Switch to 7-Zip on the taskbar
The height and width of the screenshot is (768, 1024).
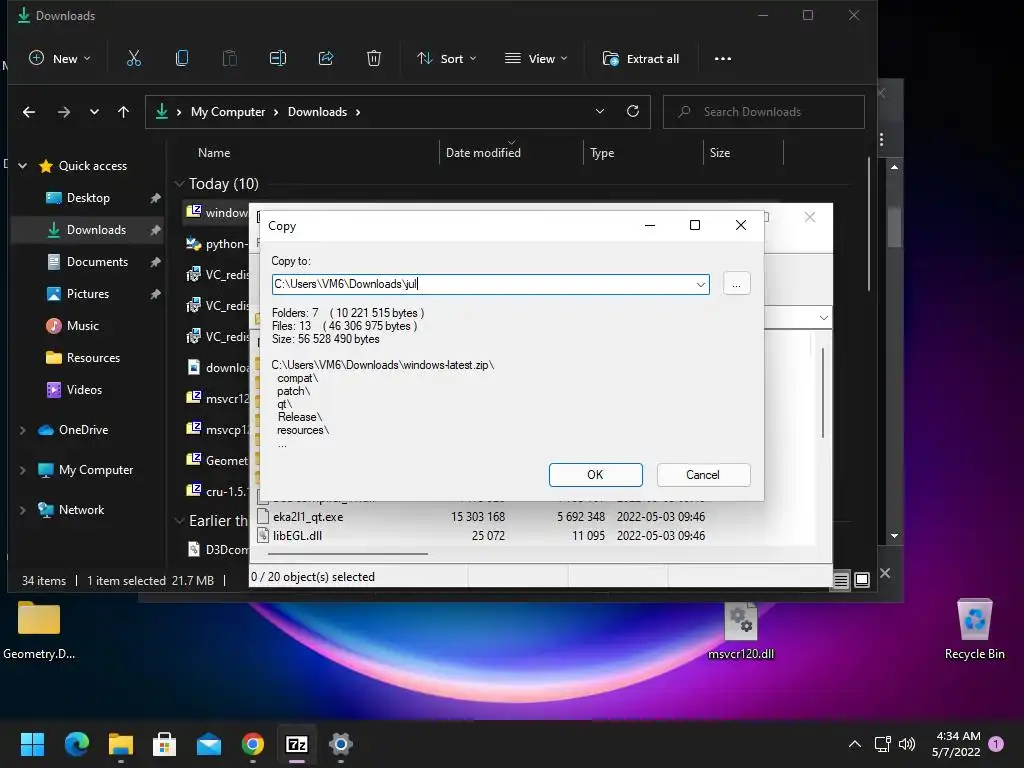point(297,744)
